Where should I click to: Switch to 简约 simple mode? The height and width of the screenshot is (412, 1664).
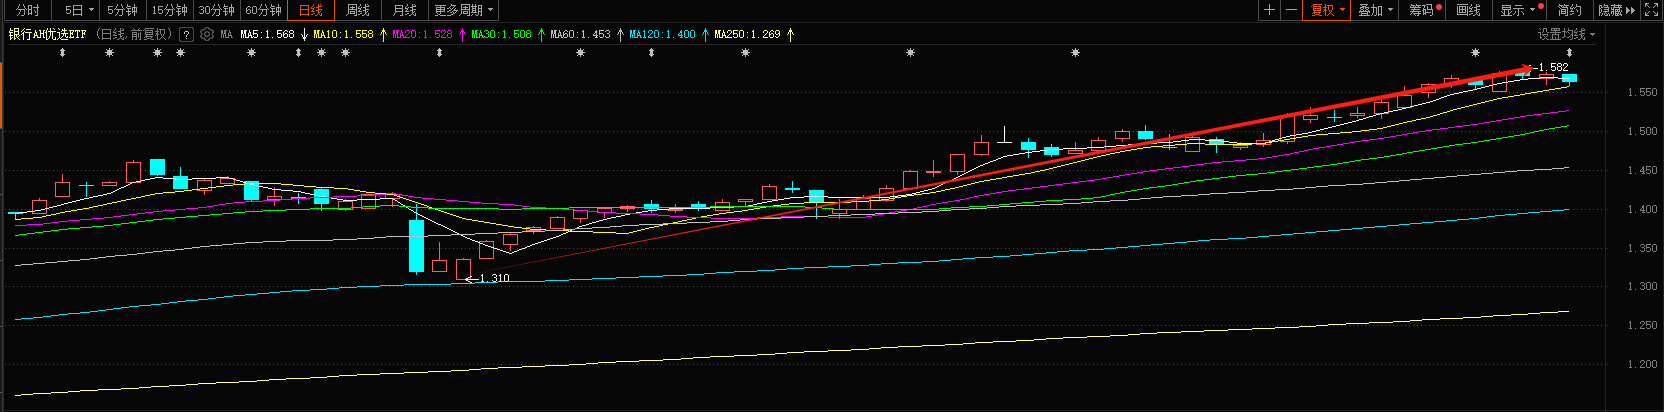[x=1570, y=10]
